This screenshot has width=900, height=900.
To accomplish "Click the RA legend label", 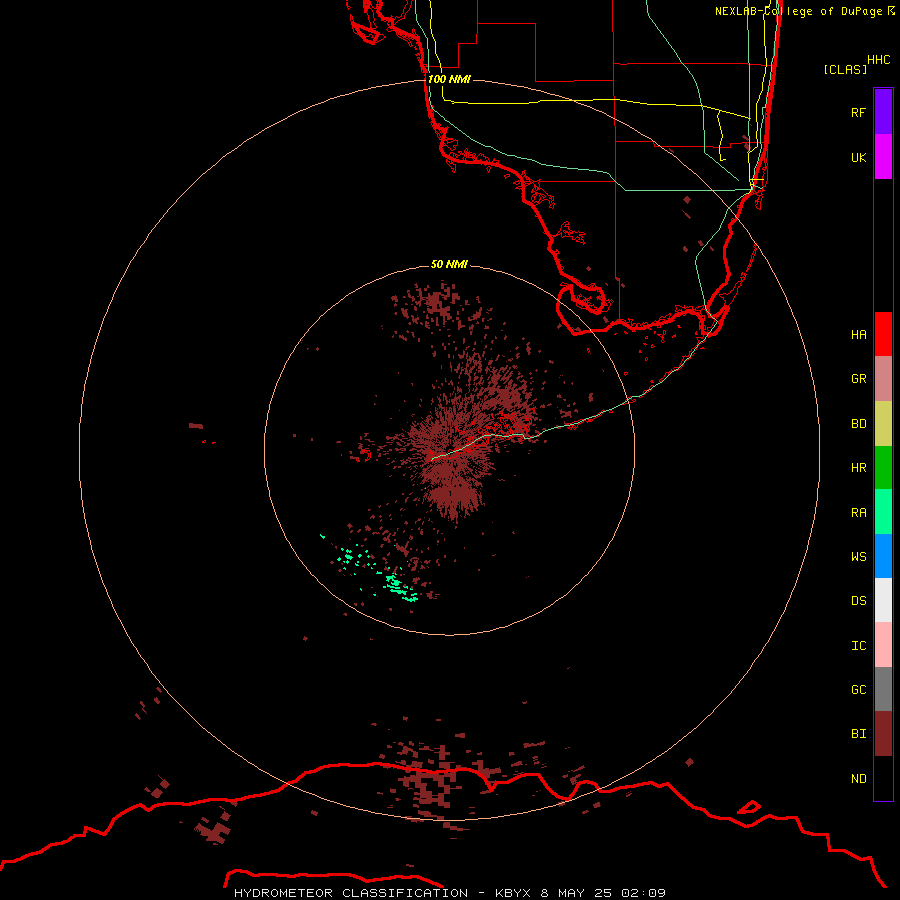I will coord(858,513).
